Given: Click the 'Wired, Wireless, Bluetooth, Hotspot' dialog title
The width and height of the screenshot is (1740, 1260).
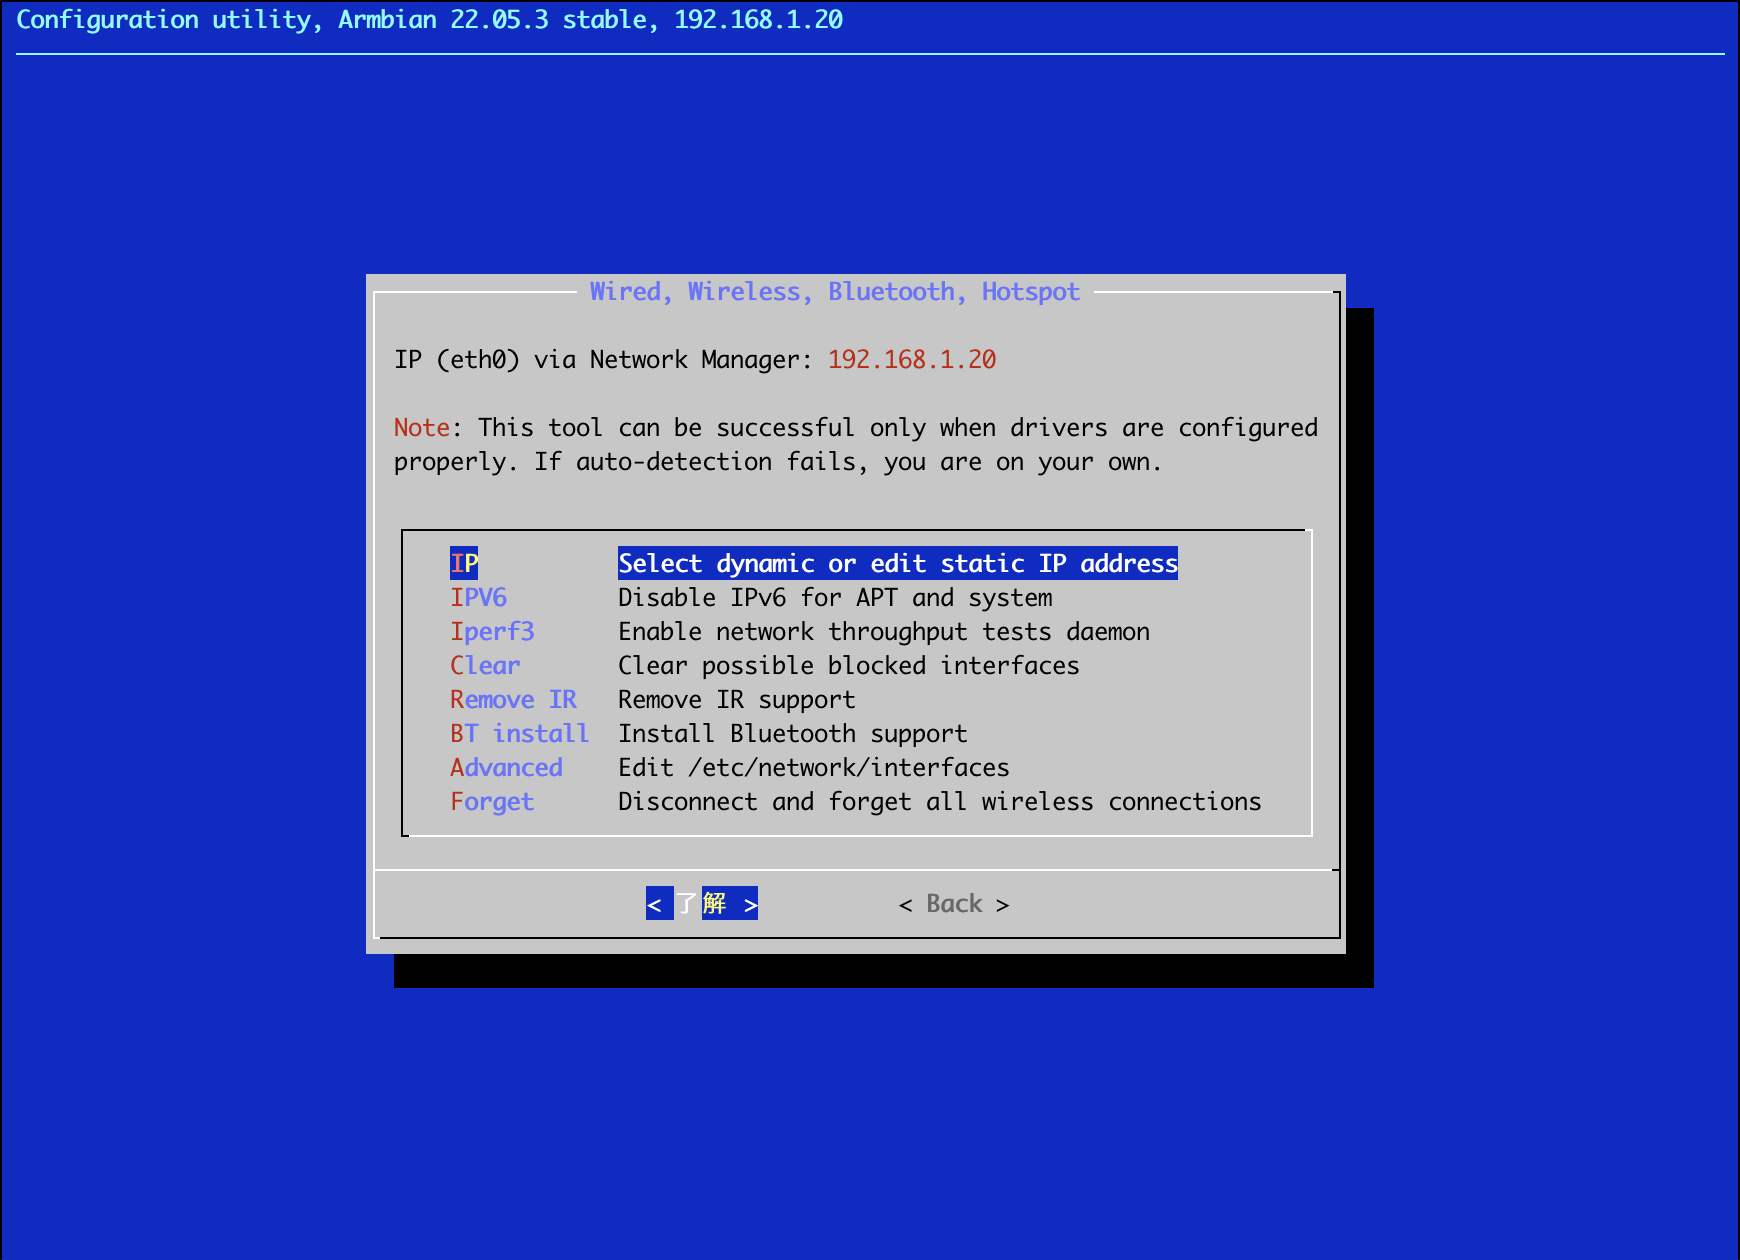Looking at the screenshot, I should click(x=835, y=291).
